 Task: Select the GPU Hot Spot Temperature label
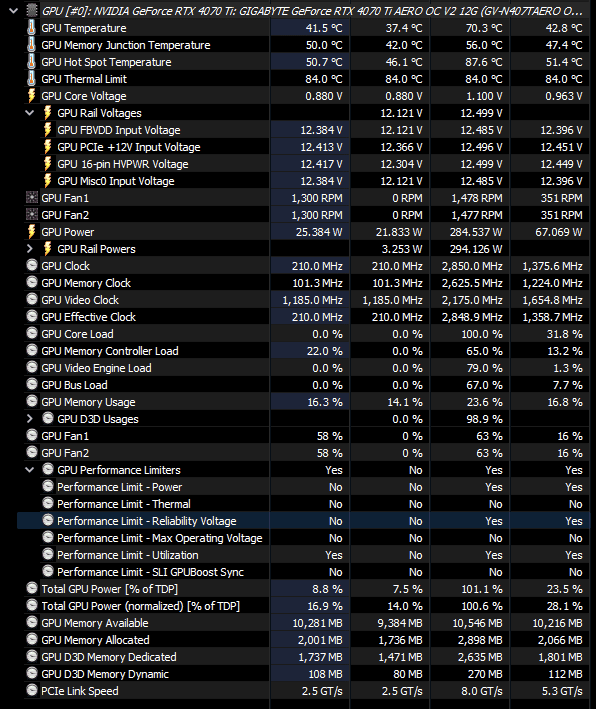[x=106, y=62]
